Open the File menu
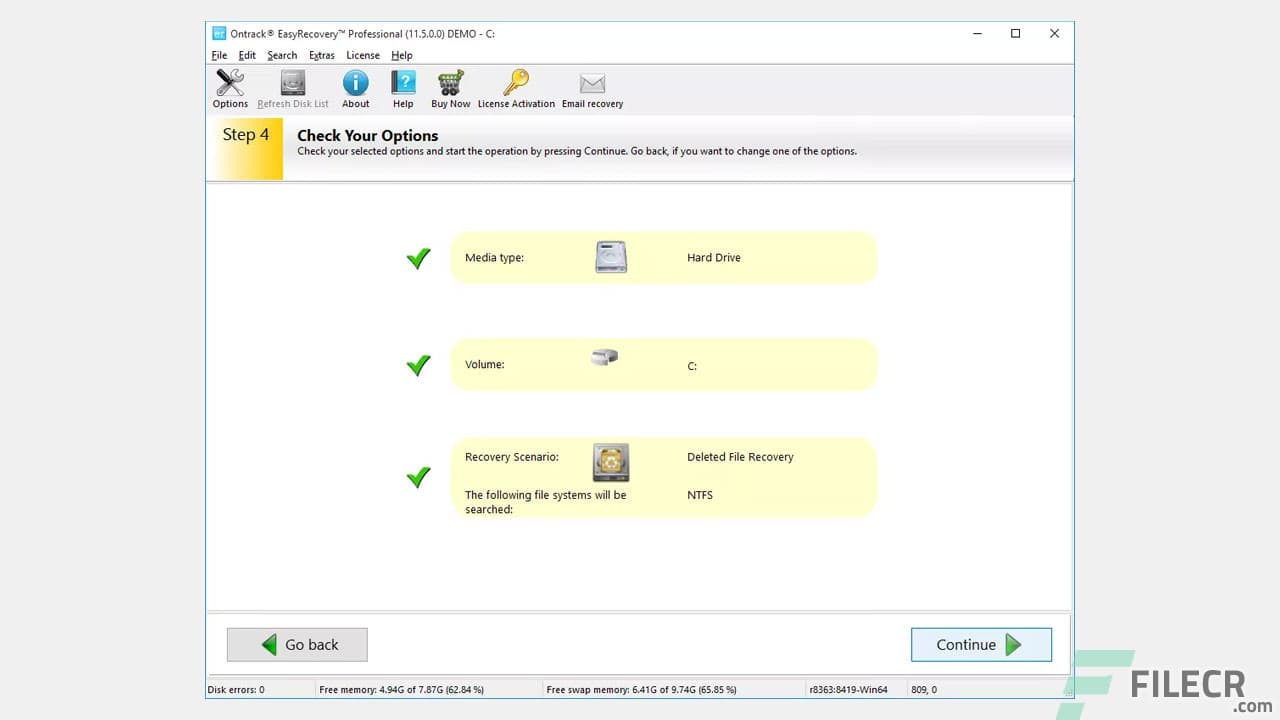The width and height of the screenshot is (1280, 720). click(219, 55)
